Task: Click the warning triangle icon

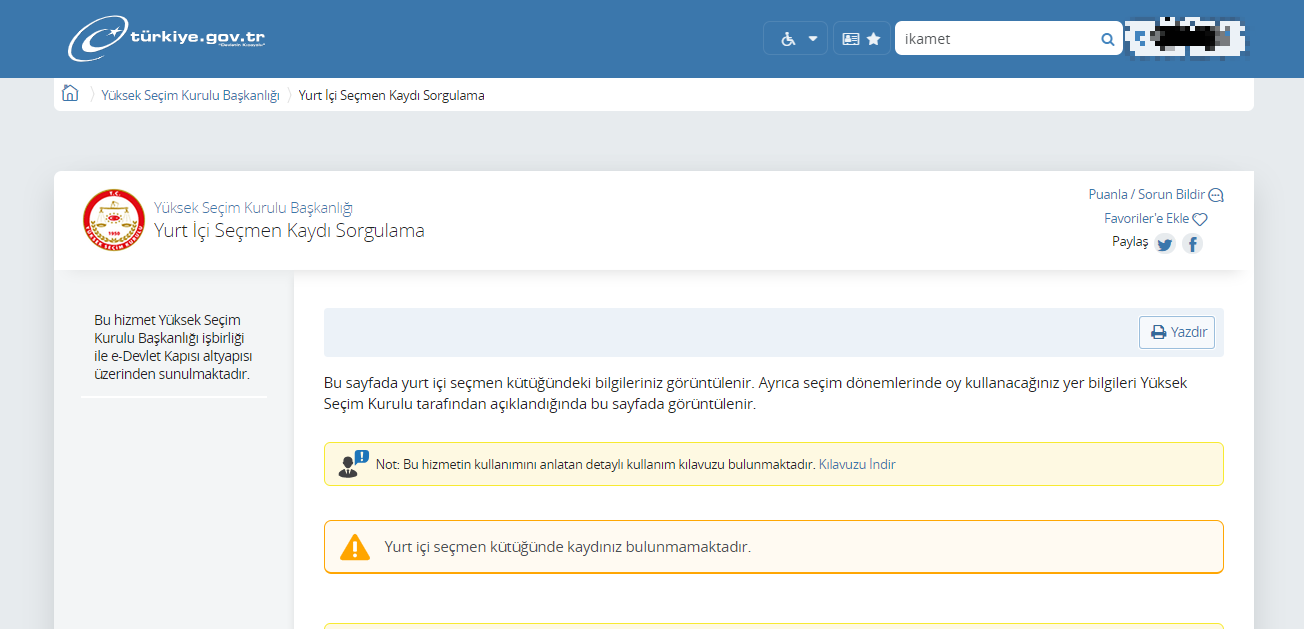Action: pos(355,546)
